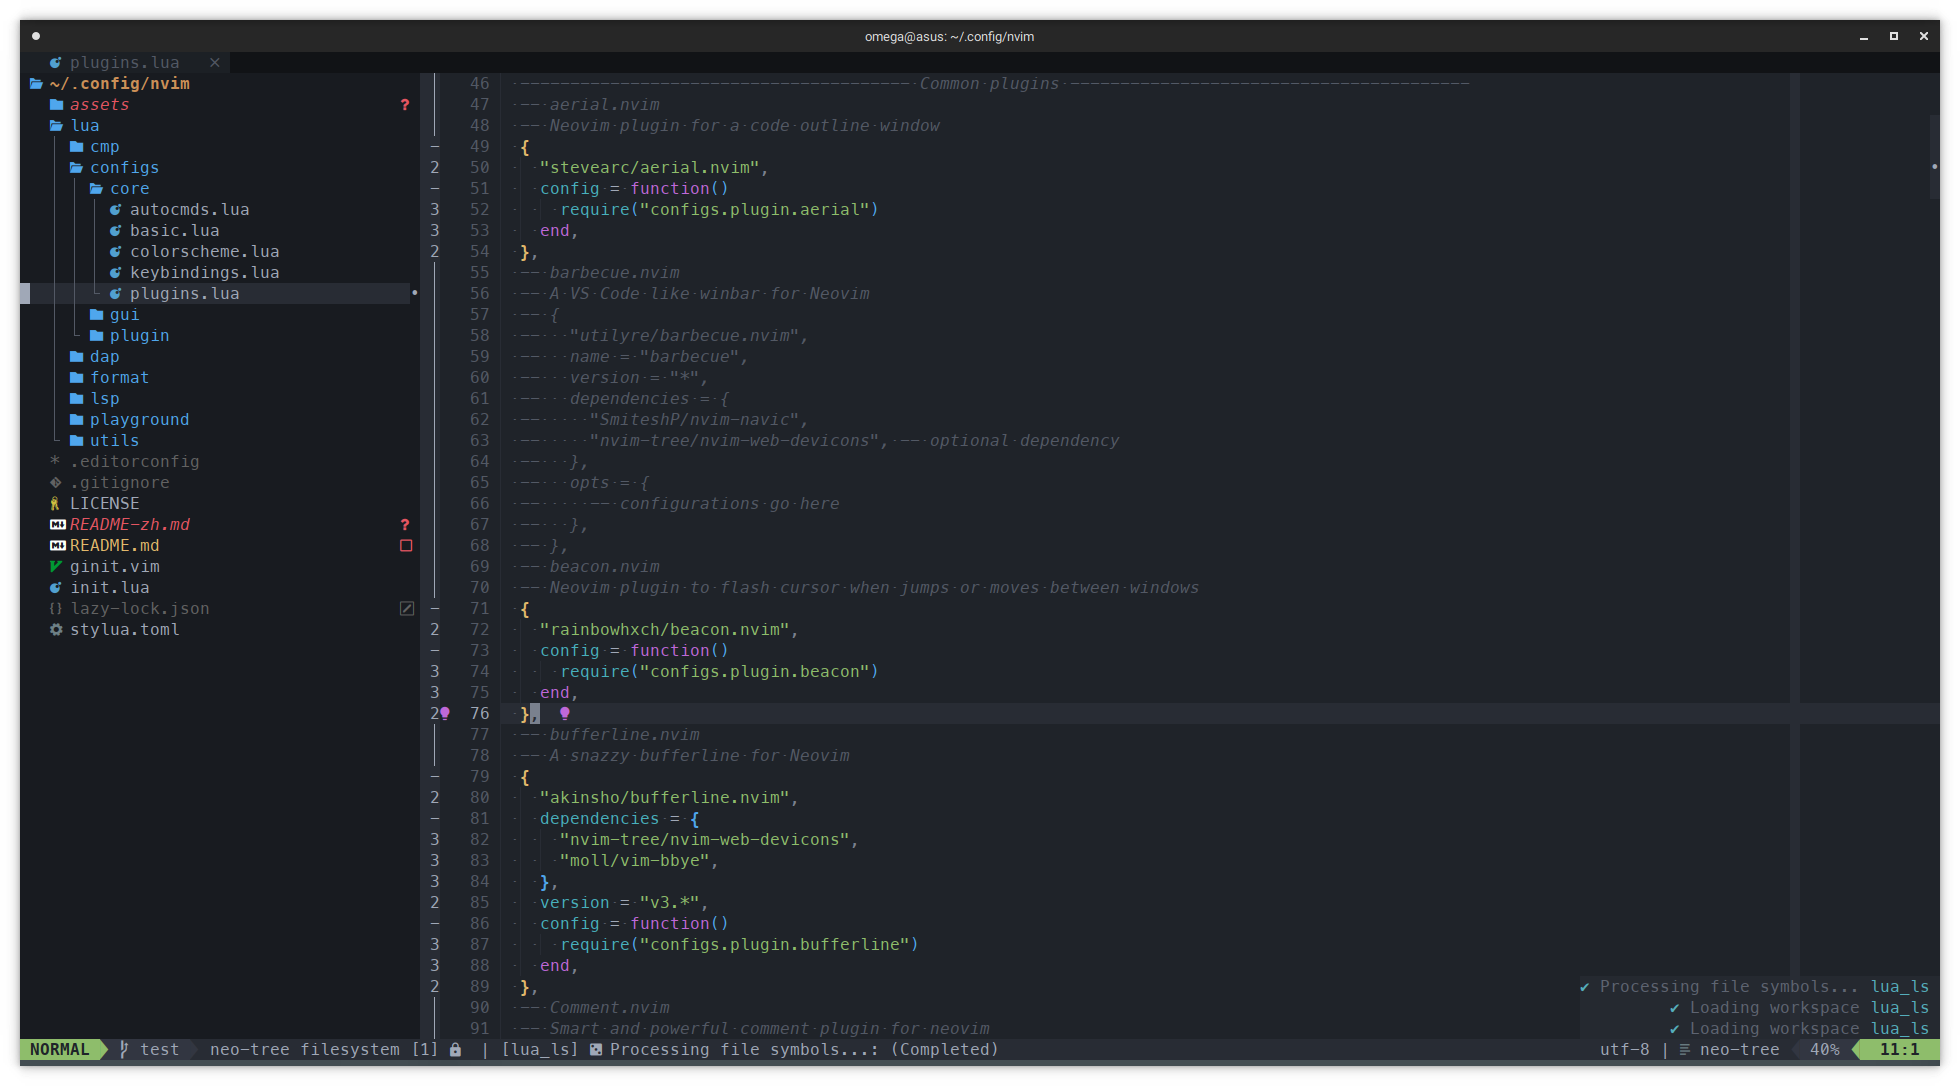This screenshot has width=1960, height=1086.
Task: Click the lua file icon beside colorscheme.lua
Action: (x=115, y=252)
